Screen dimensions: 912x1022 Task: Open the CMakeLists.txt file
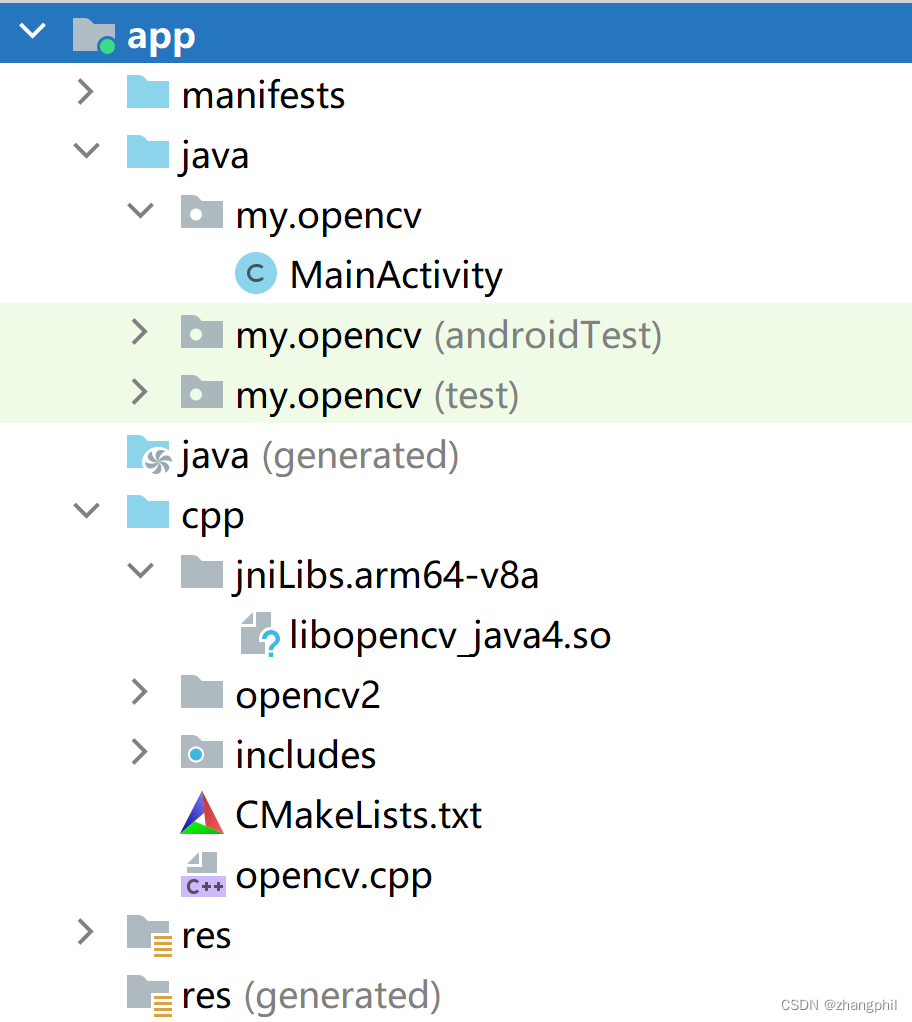[x=357, y=814]
